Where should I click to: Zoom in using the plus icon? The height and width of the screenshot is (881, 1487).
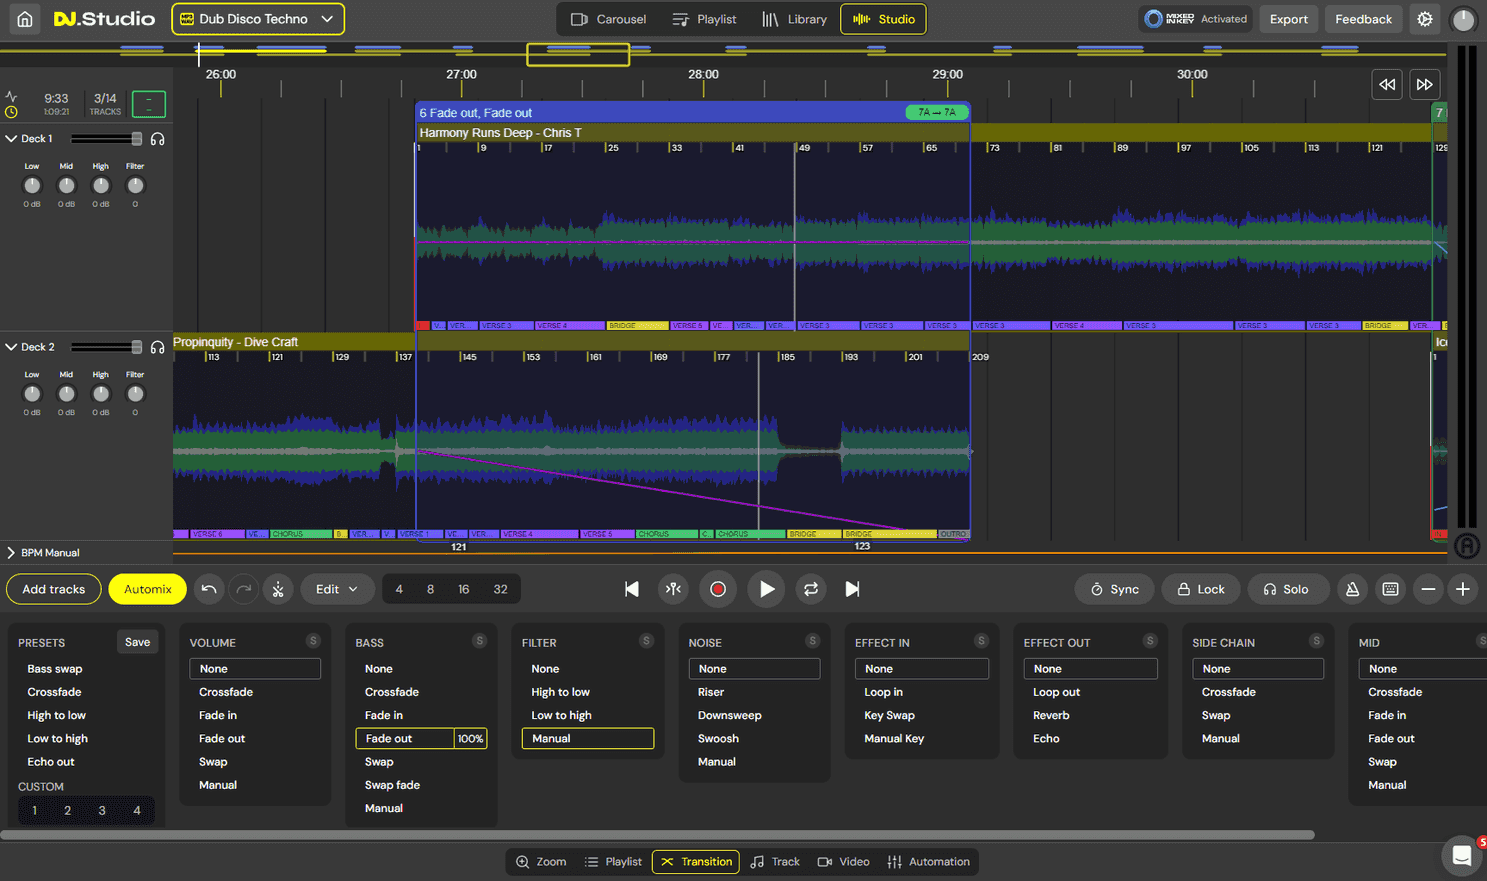(x=1463, y=589)
